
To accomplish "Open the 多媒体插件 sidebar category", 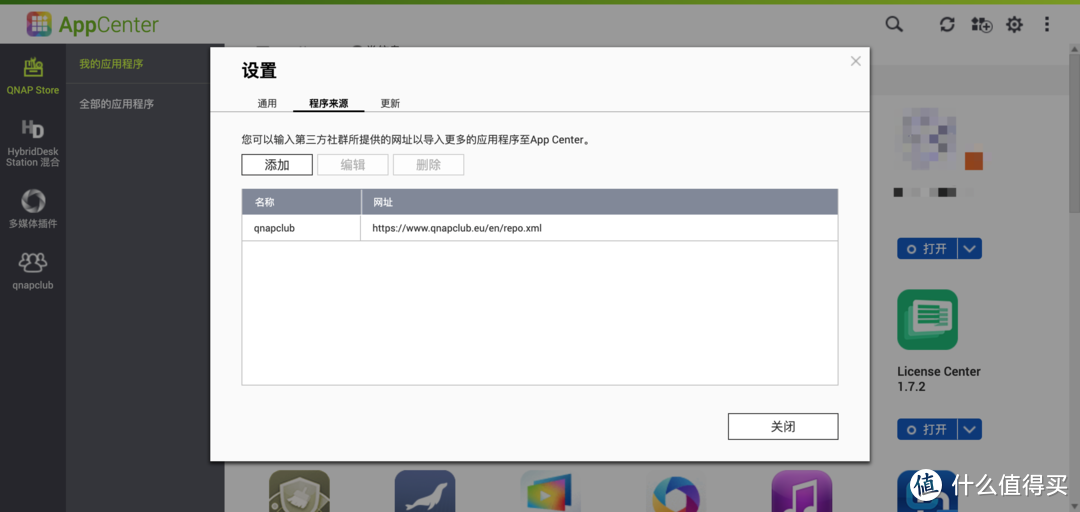I will (x=33, y=209).
